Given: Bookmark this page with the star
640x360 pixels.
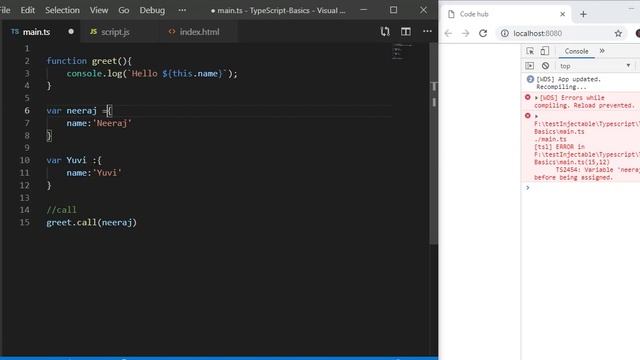Looking at the screenshot, I should click(x=618, y=33).
